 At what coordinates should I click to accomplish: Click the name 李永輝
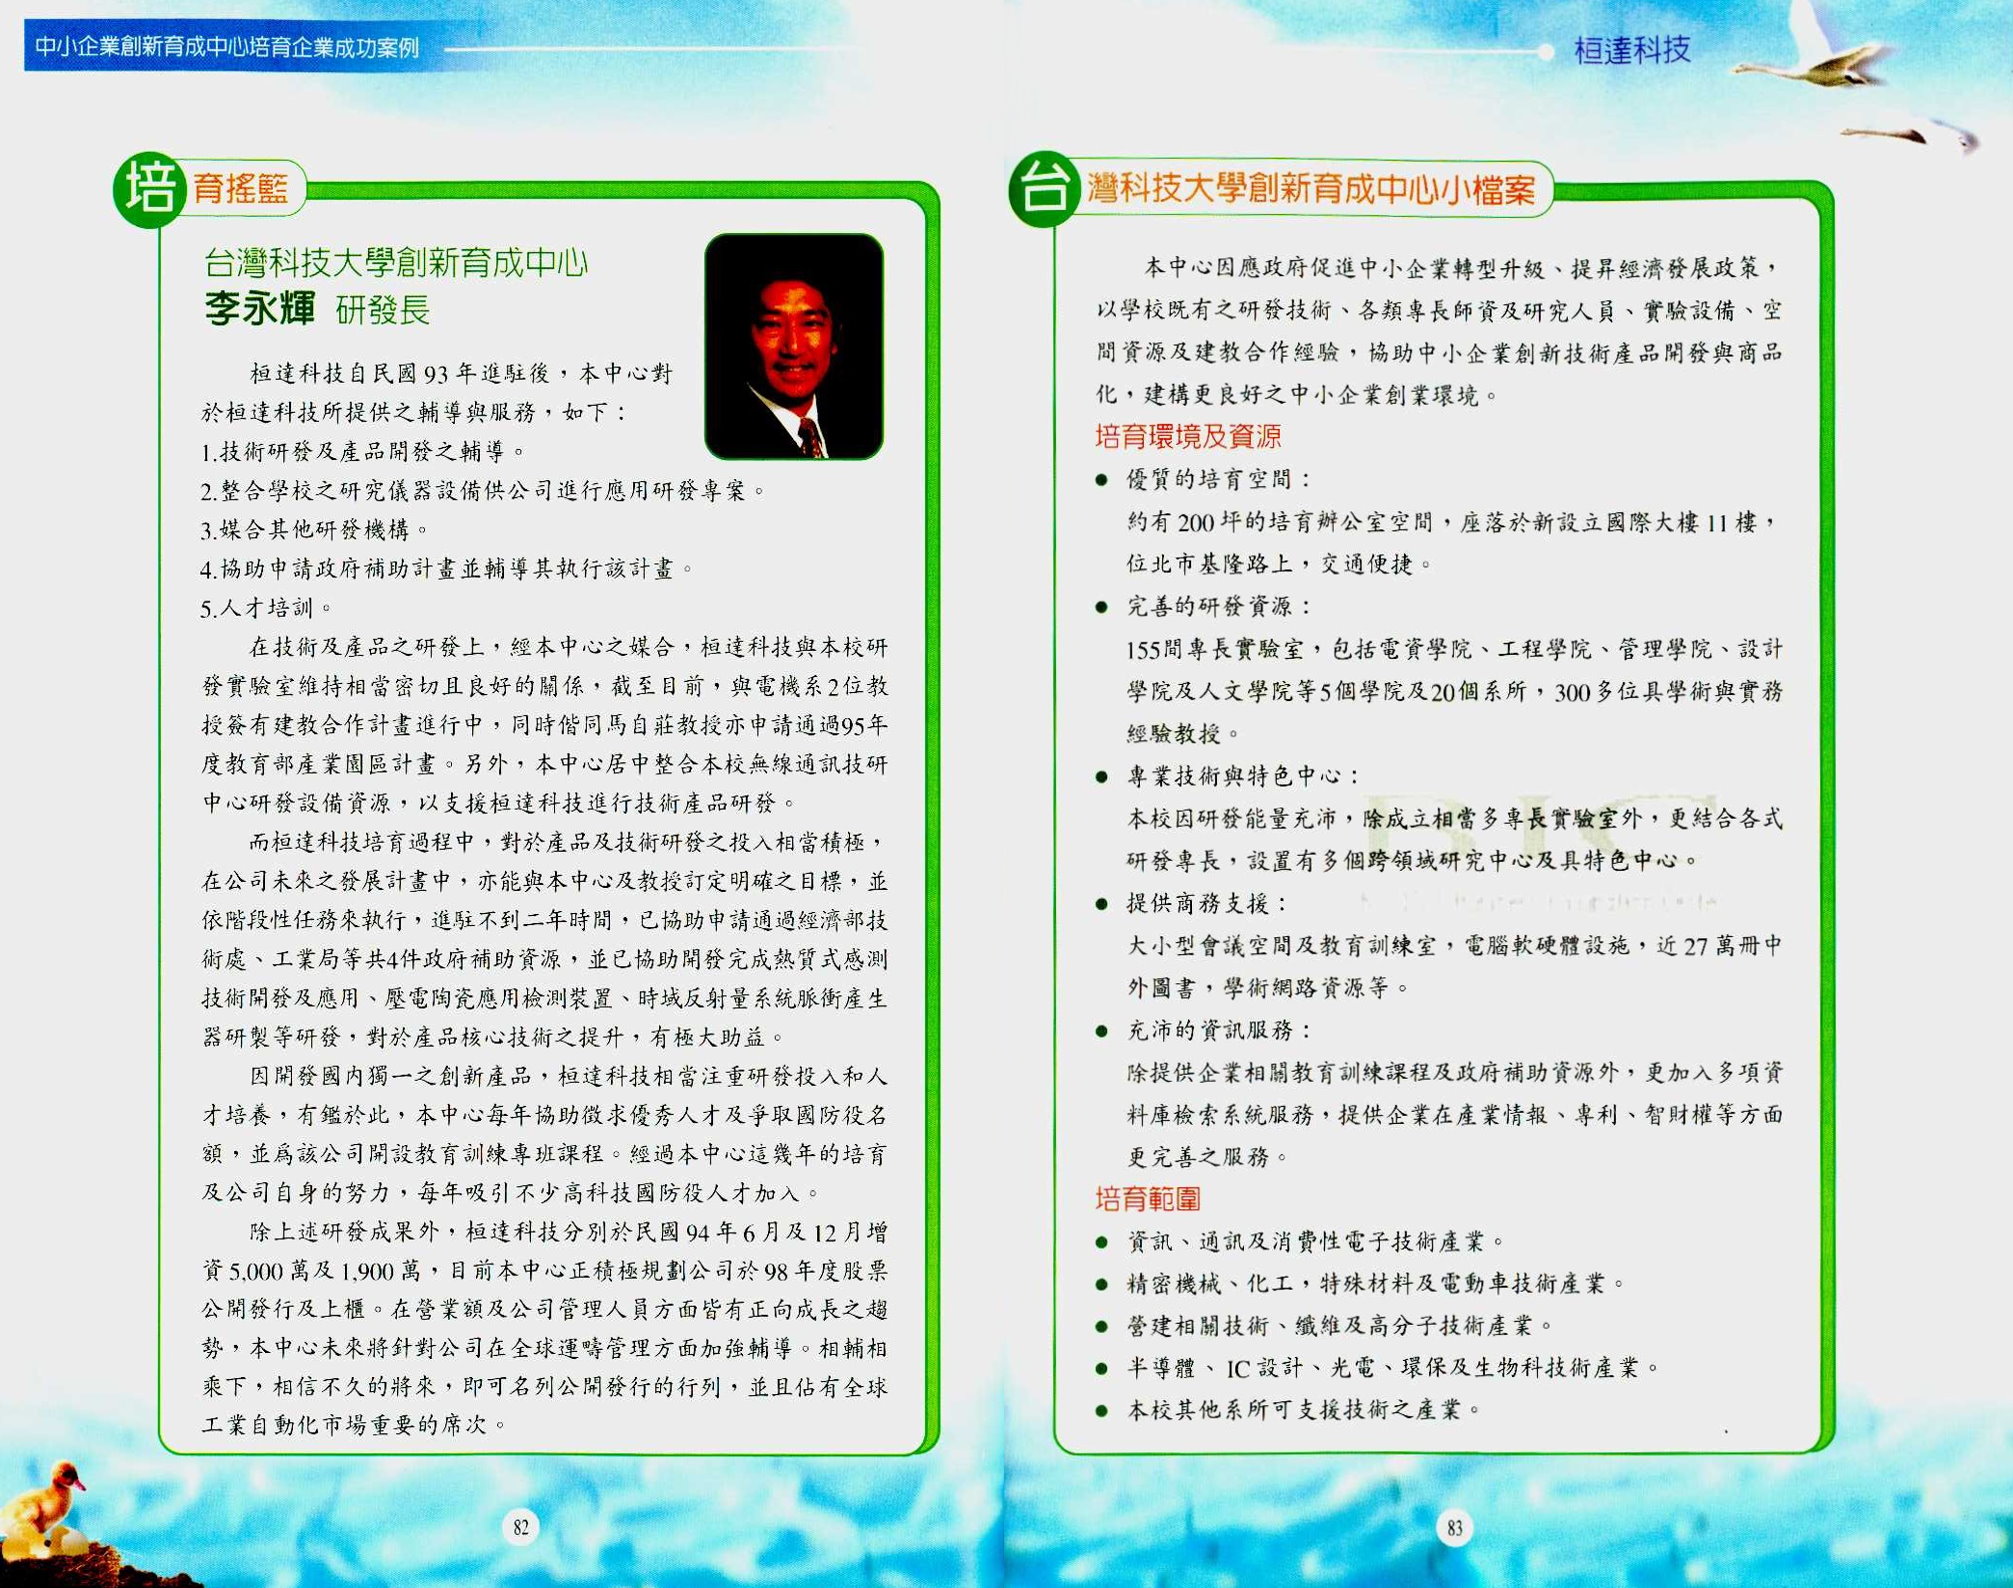click(x=260, y=308)
